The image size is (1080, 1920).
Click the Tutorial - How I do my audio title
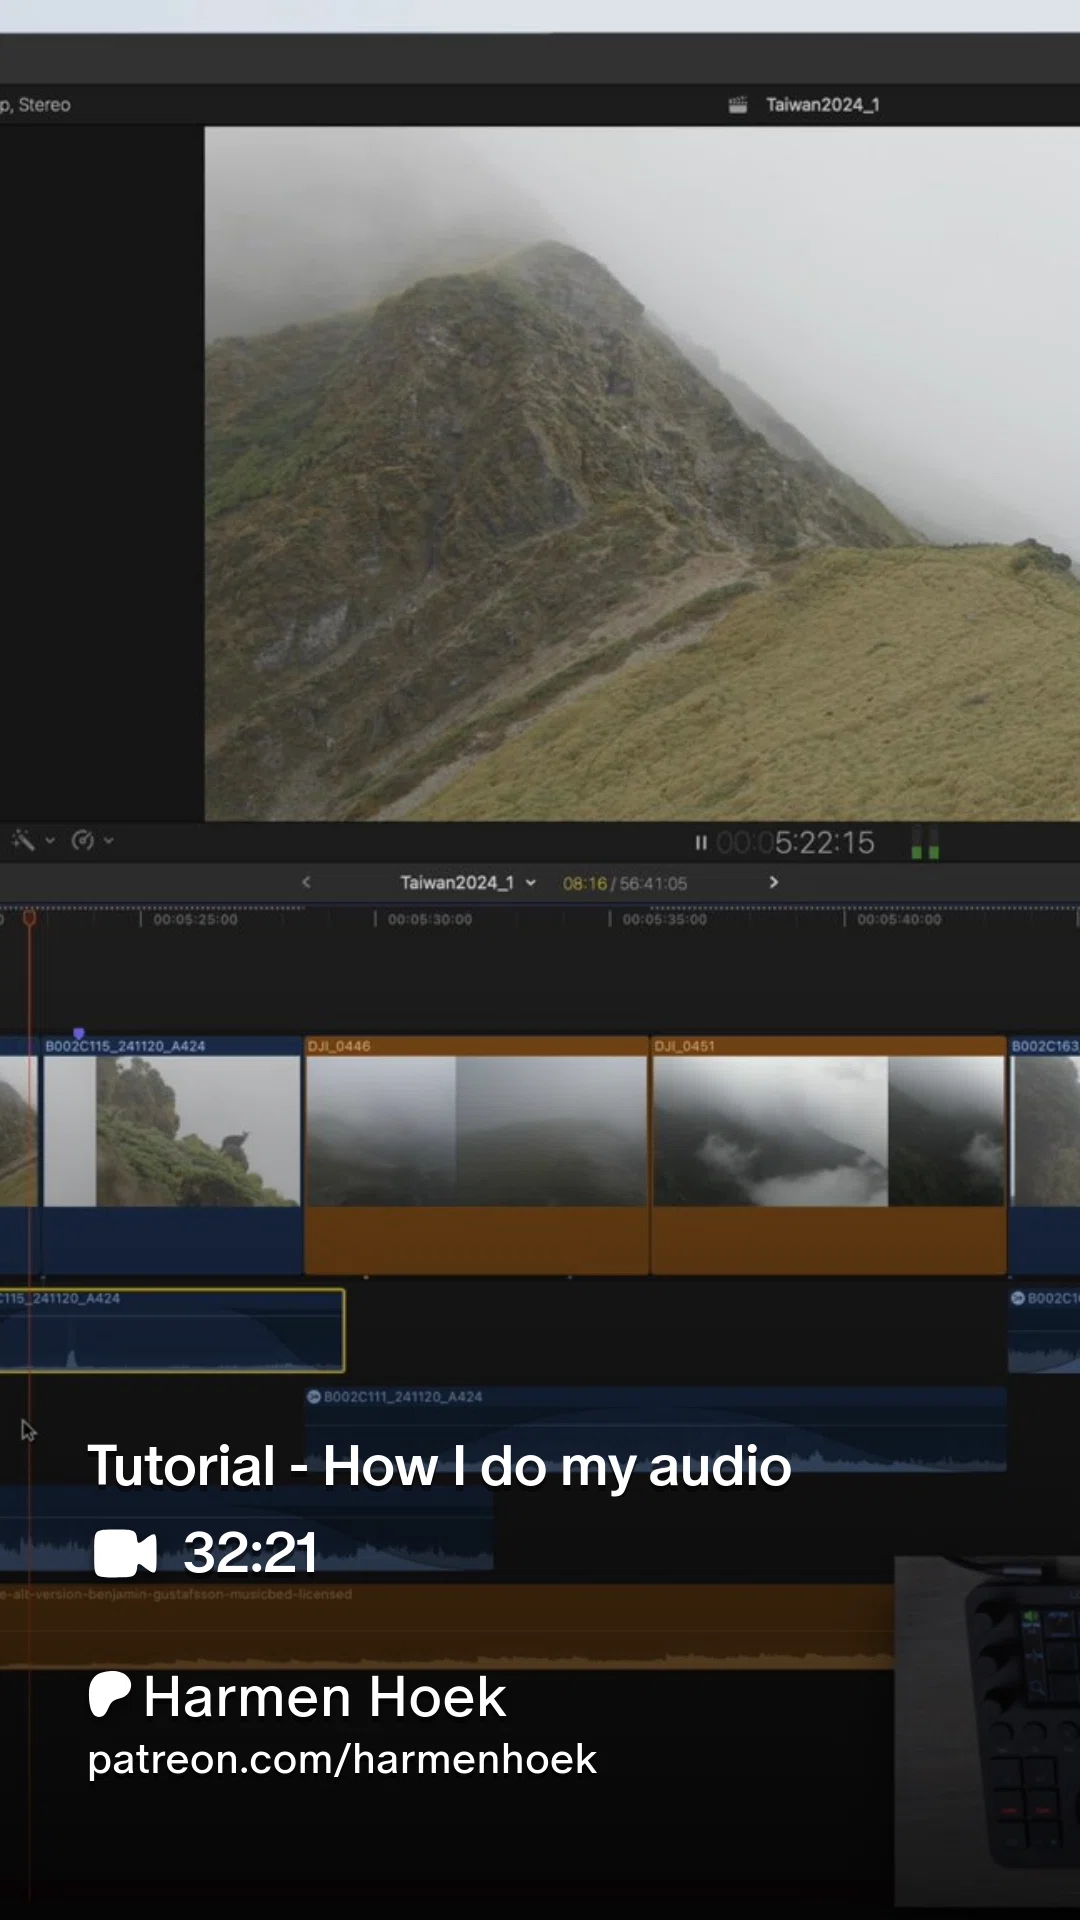pyautogui.click(x=439, y=1466)
